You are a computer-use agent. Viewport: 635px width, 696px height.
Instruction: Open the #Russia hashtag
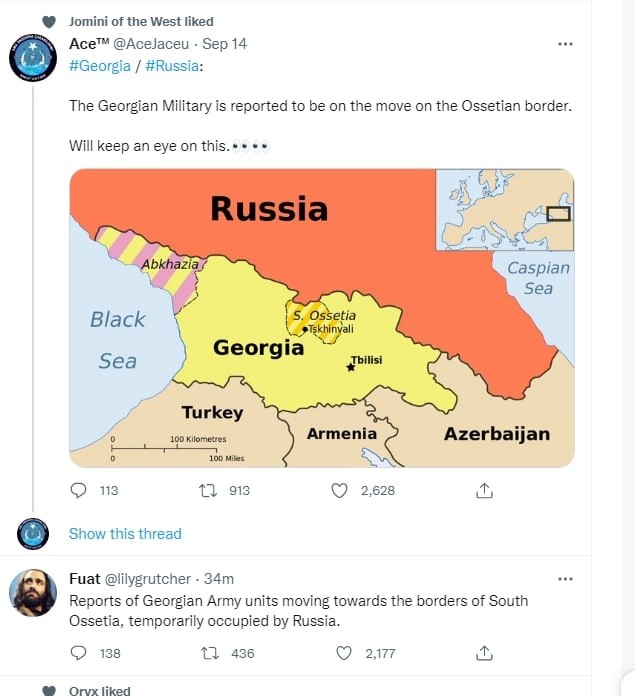point(172,66)
